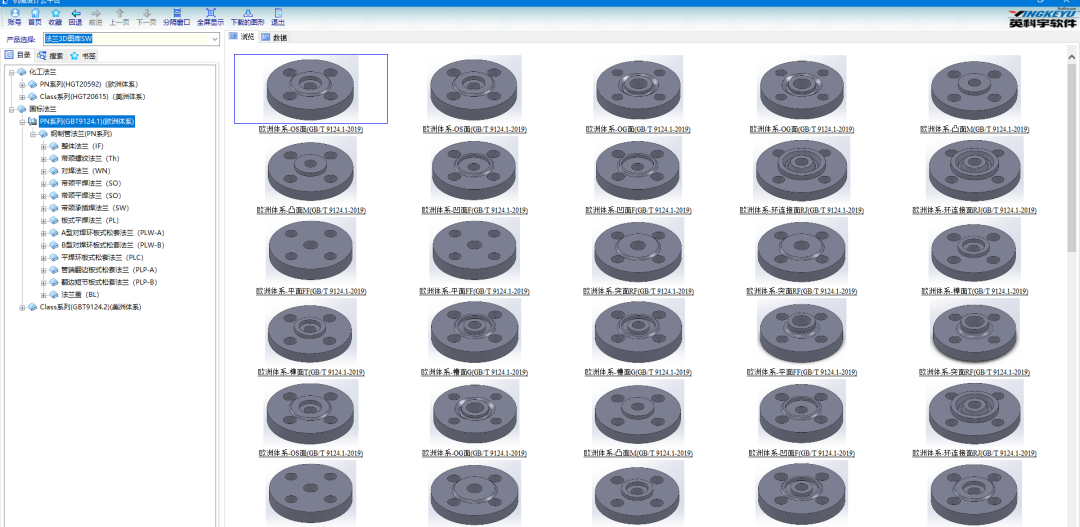Click the 收藏 favorites star icon

pyautogui.click(x=55, y=16)
